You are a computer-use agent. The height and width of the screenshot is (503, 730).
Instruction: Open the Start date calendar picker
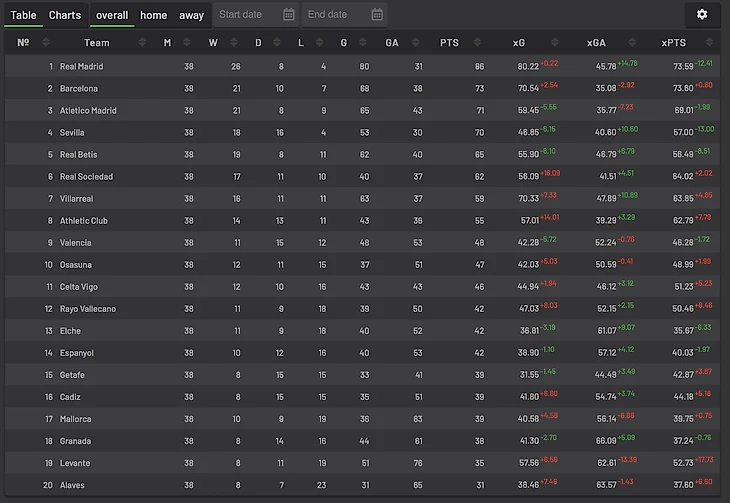click(289, 15)
